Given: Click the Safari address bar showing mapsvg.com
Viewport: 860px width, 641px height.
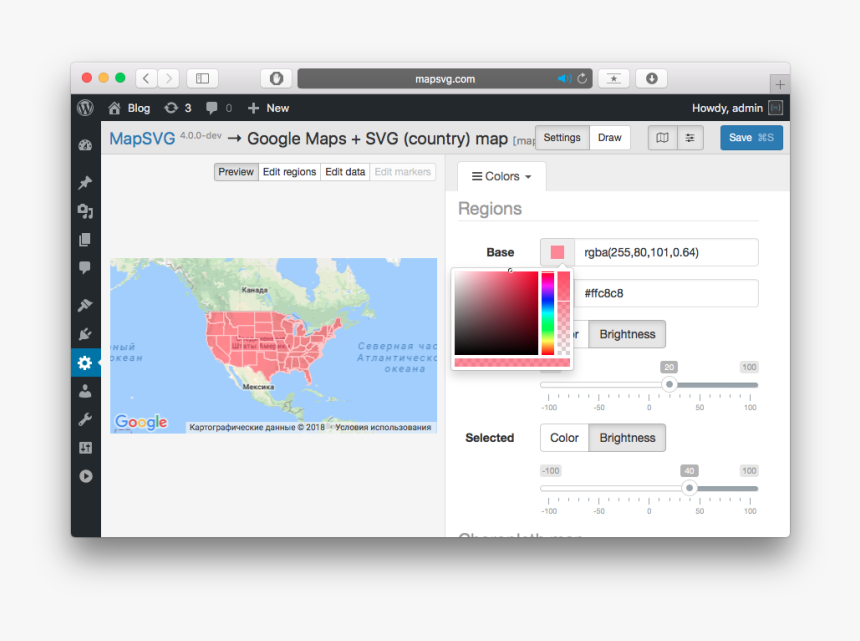Looking at the screenshot, I should (x=445, y=78).
